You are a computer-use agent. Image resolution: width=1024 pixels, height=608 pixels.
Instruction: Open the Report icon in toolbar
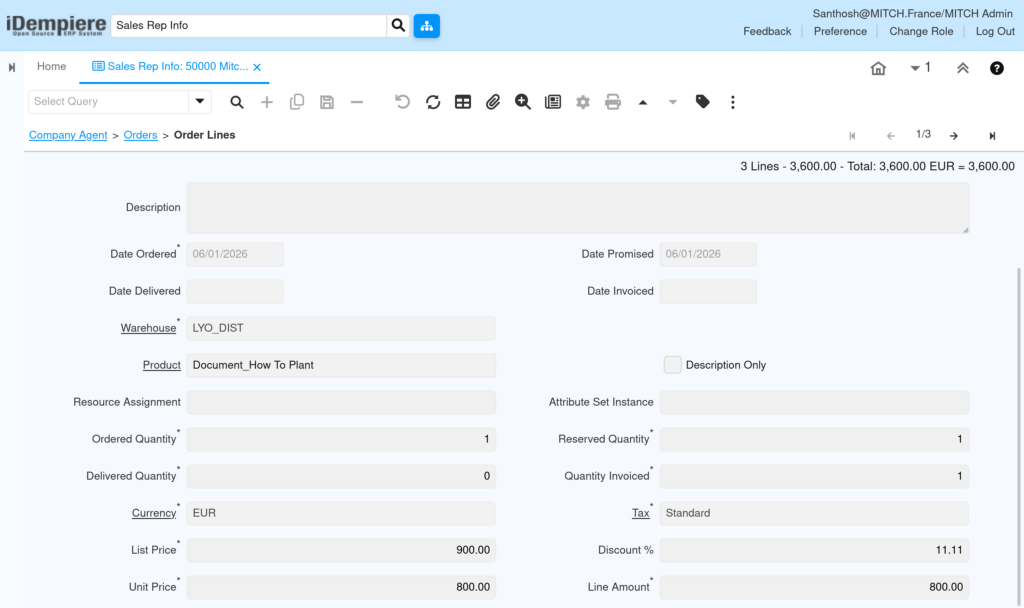(x=552, y=102)
